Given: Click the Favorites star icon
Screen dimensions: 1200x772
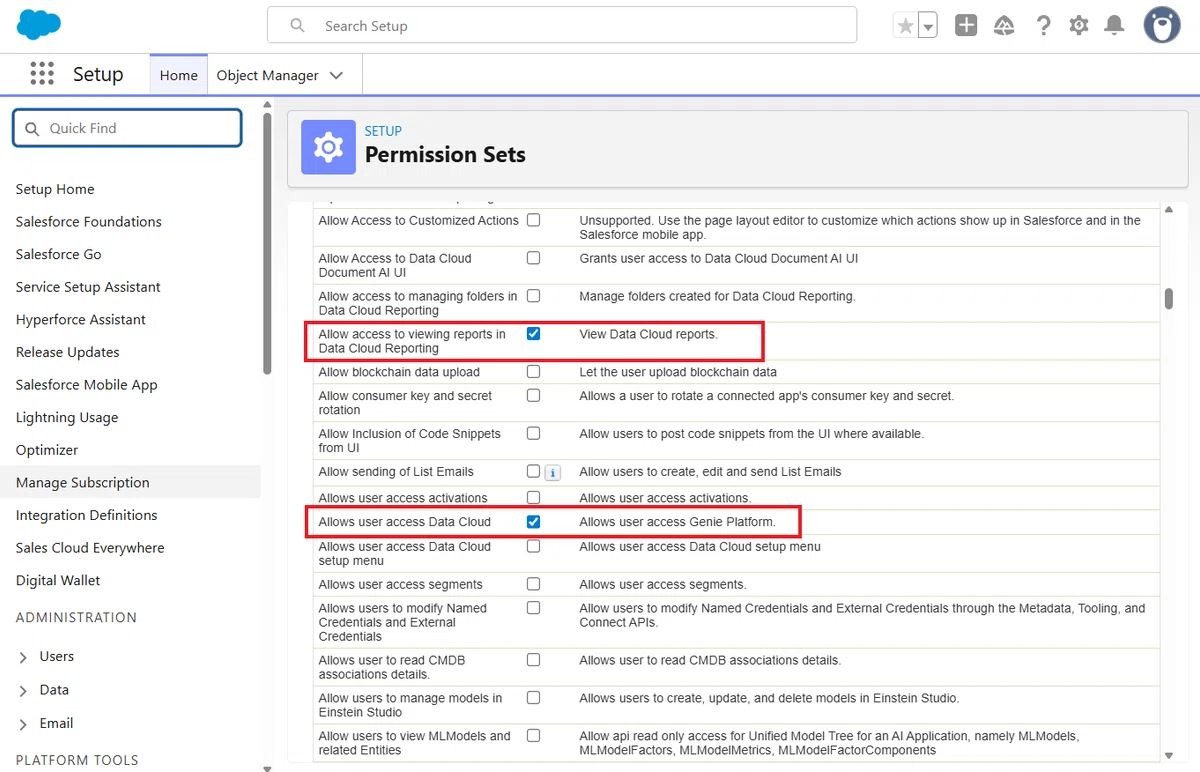Looking at the screenshot, I should click(905, 26).
